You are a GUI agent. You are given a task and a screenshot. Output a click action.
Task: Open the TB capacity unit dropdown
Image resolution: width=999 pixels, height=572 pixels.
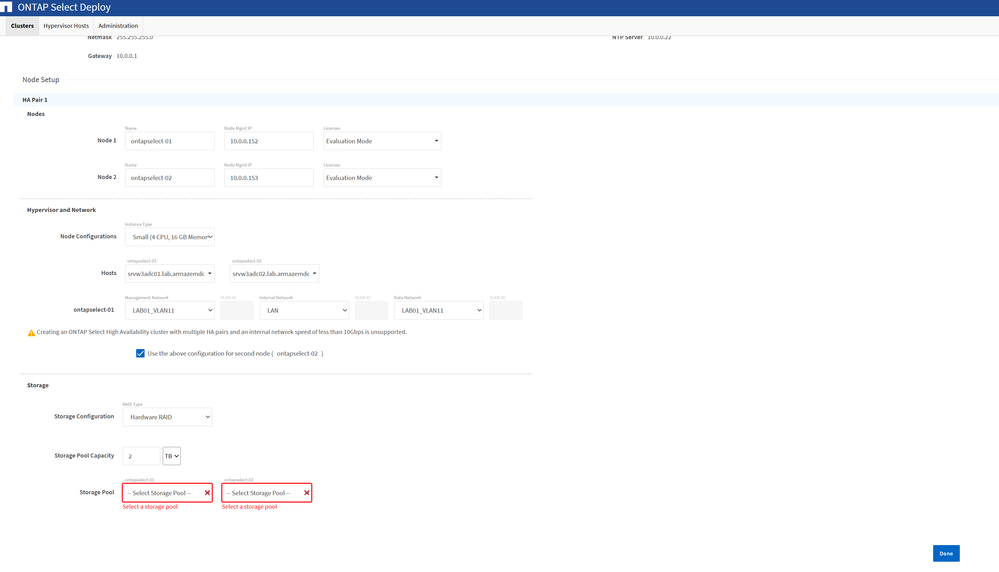point(171,456)
